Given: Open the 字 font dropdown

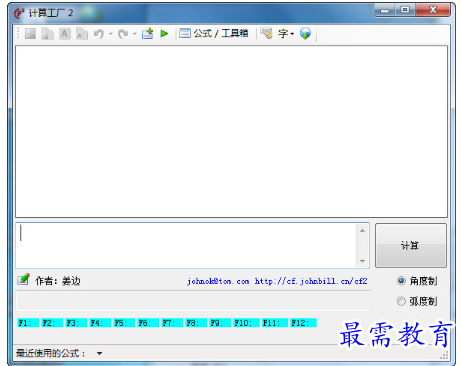Looking at the screenshot, I should click(286, 33).
